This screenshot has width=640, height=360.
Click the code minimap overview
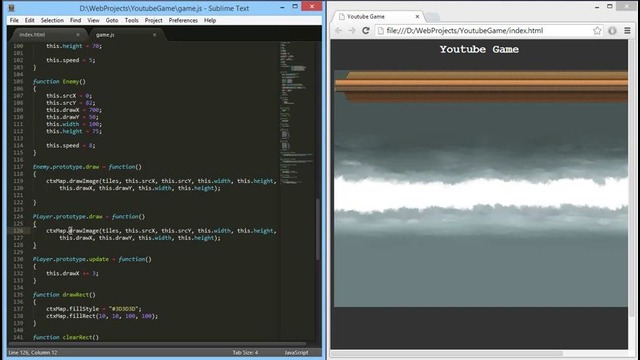(297, 114)
